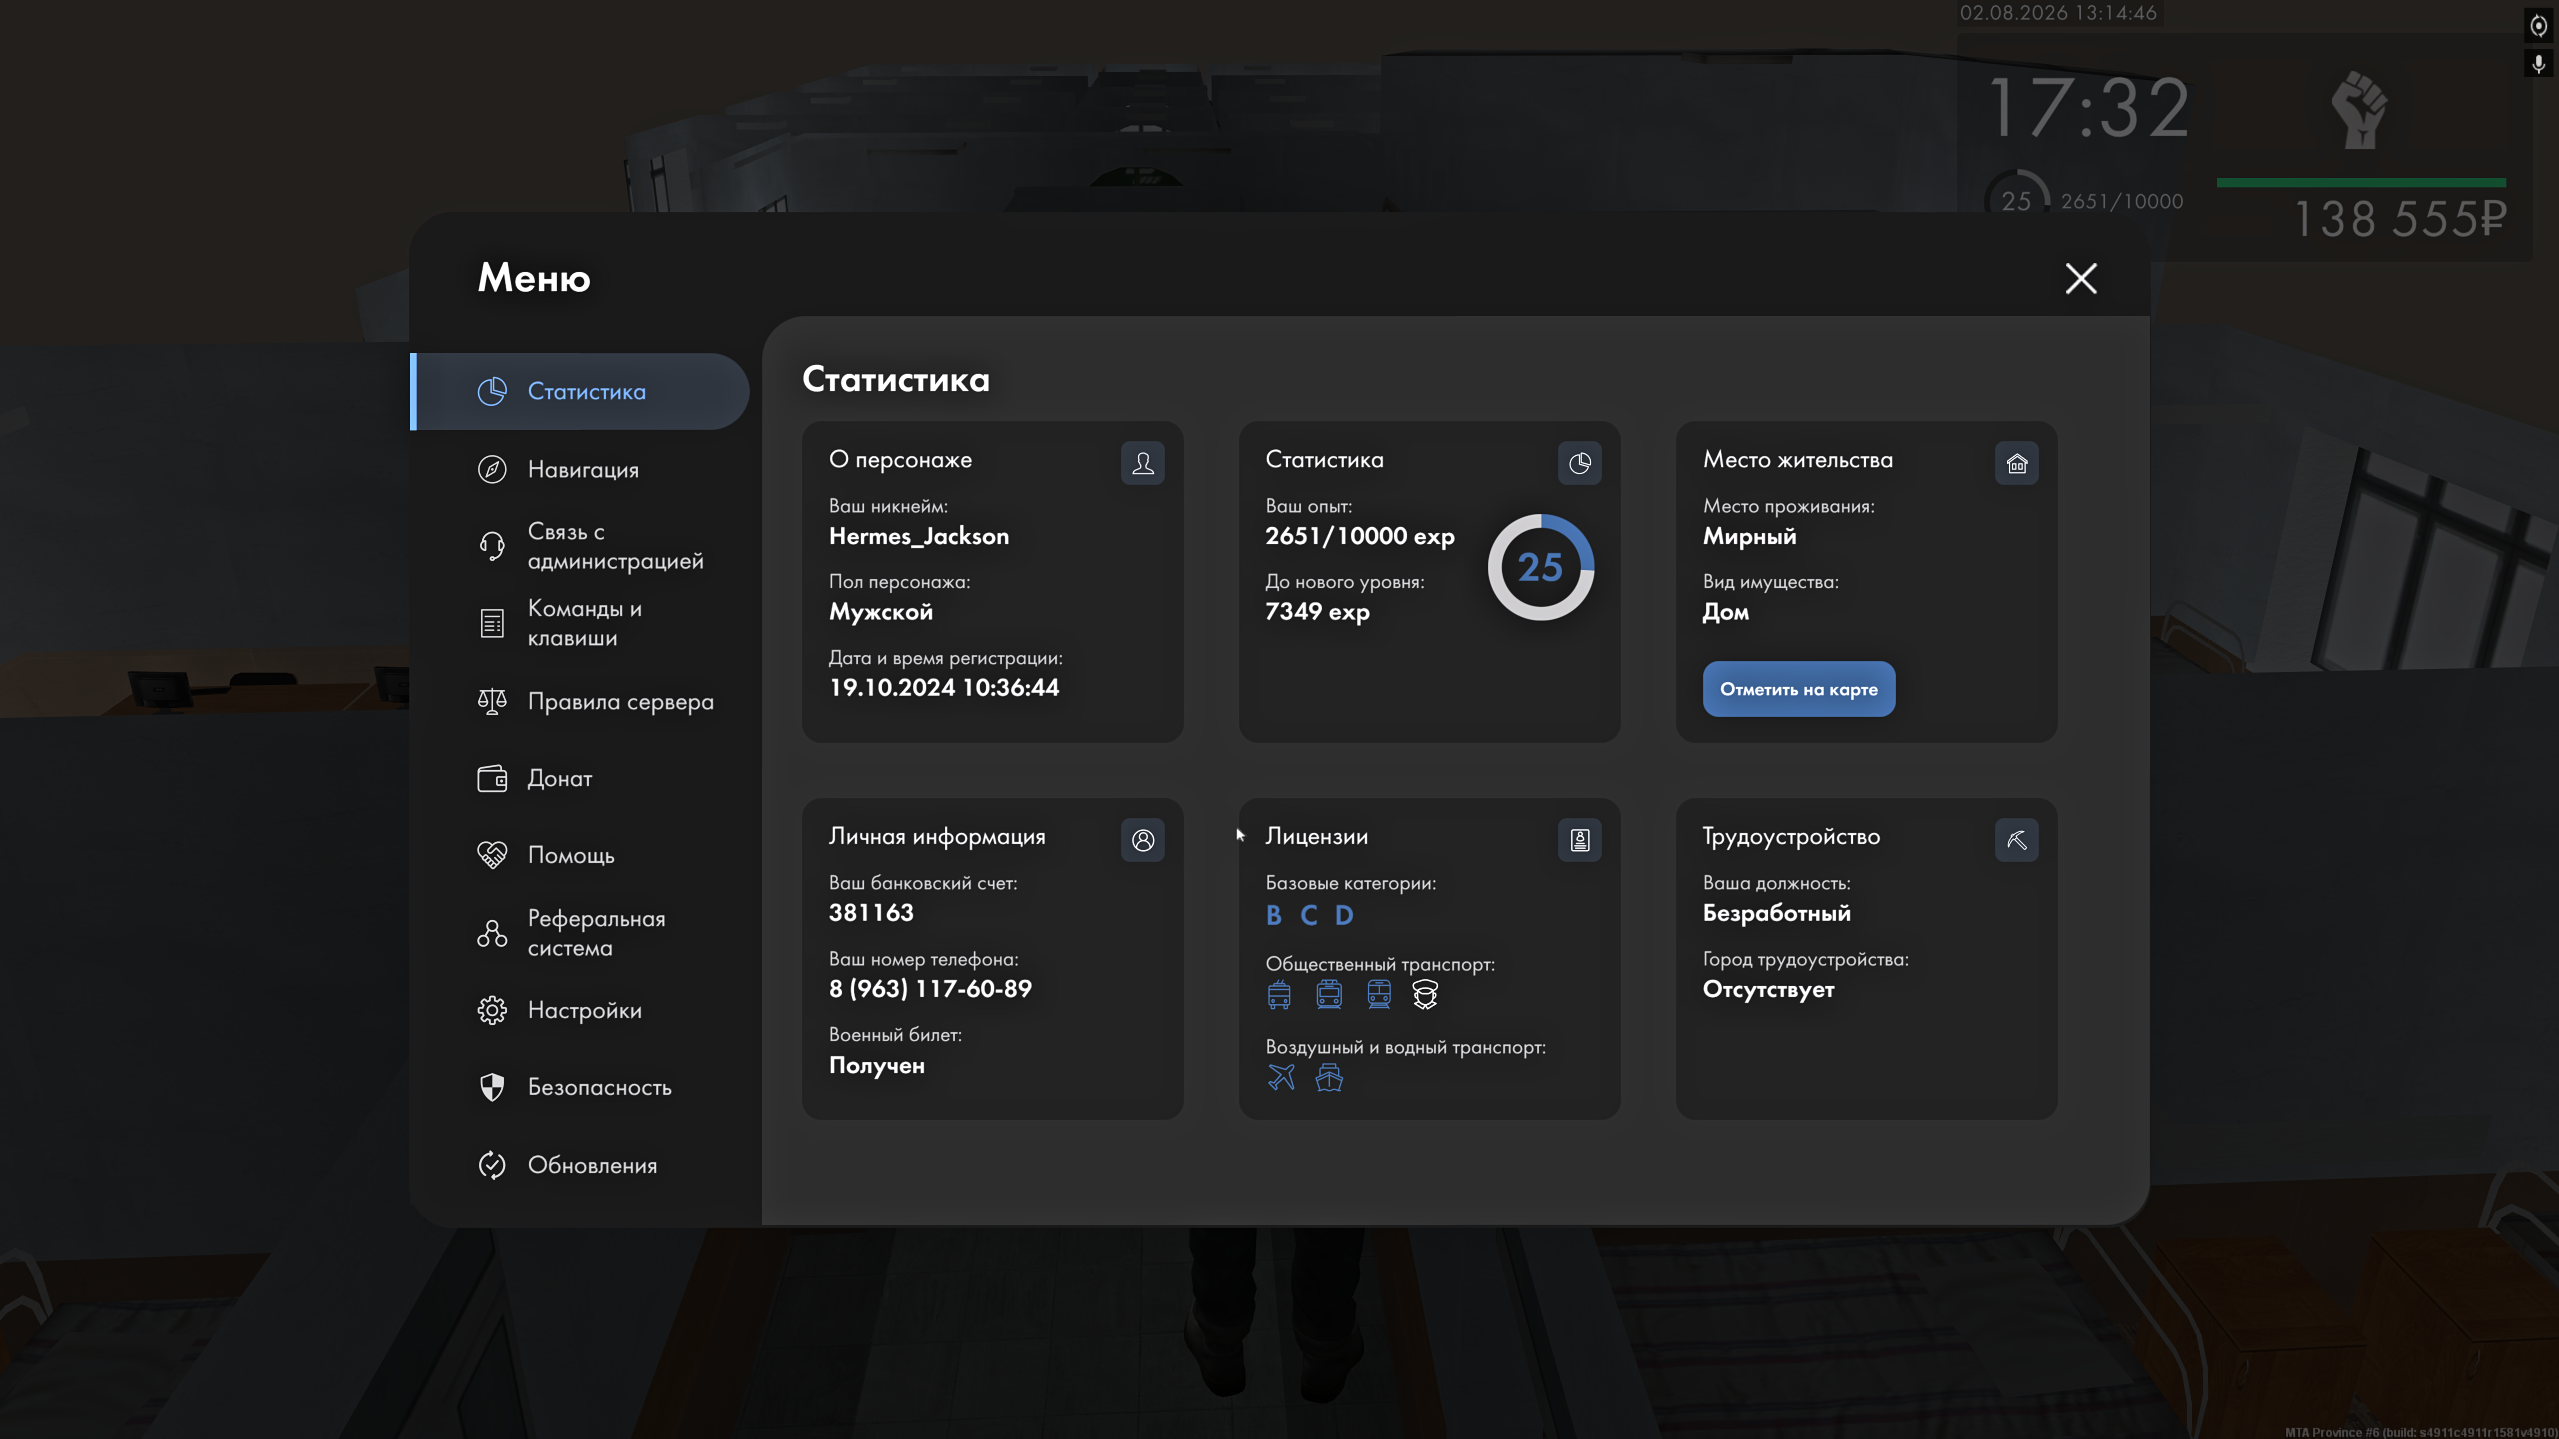Click the money balance 138 555₽
Viewport: 2559px width, 1439px height.
(2400, 219)
